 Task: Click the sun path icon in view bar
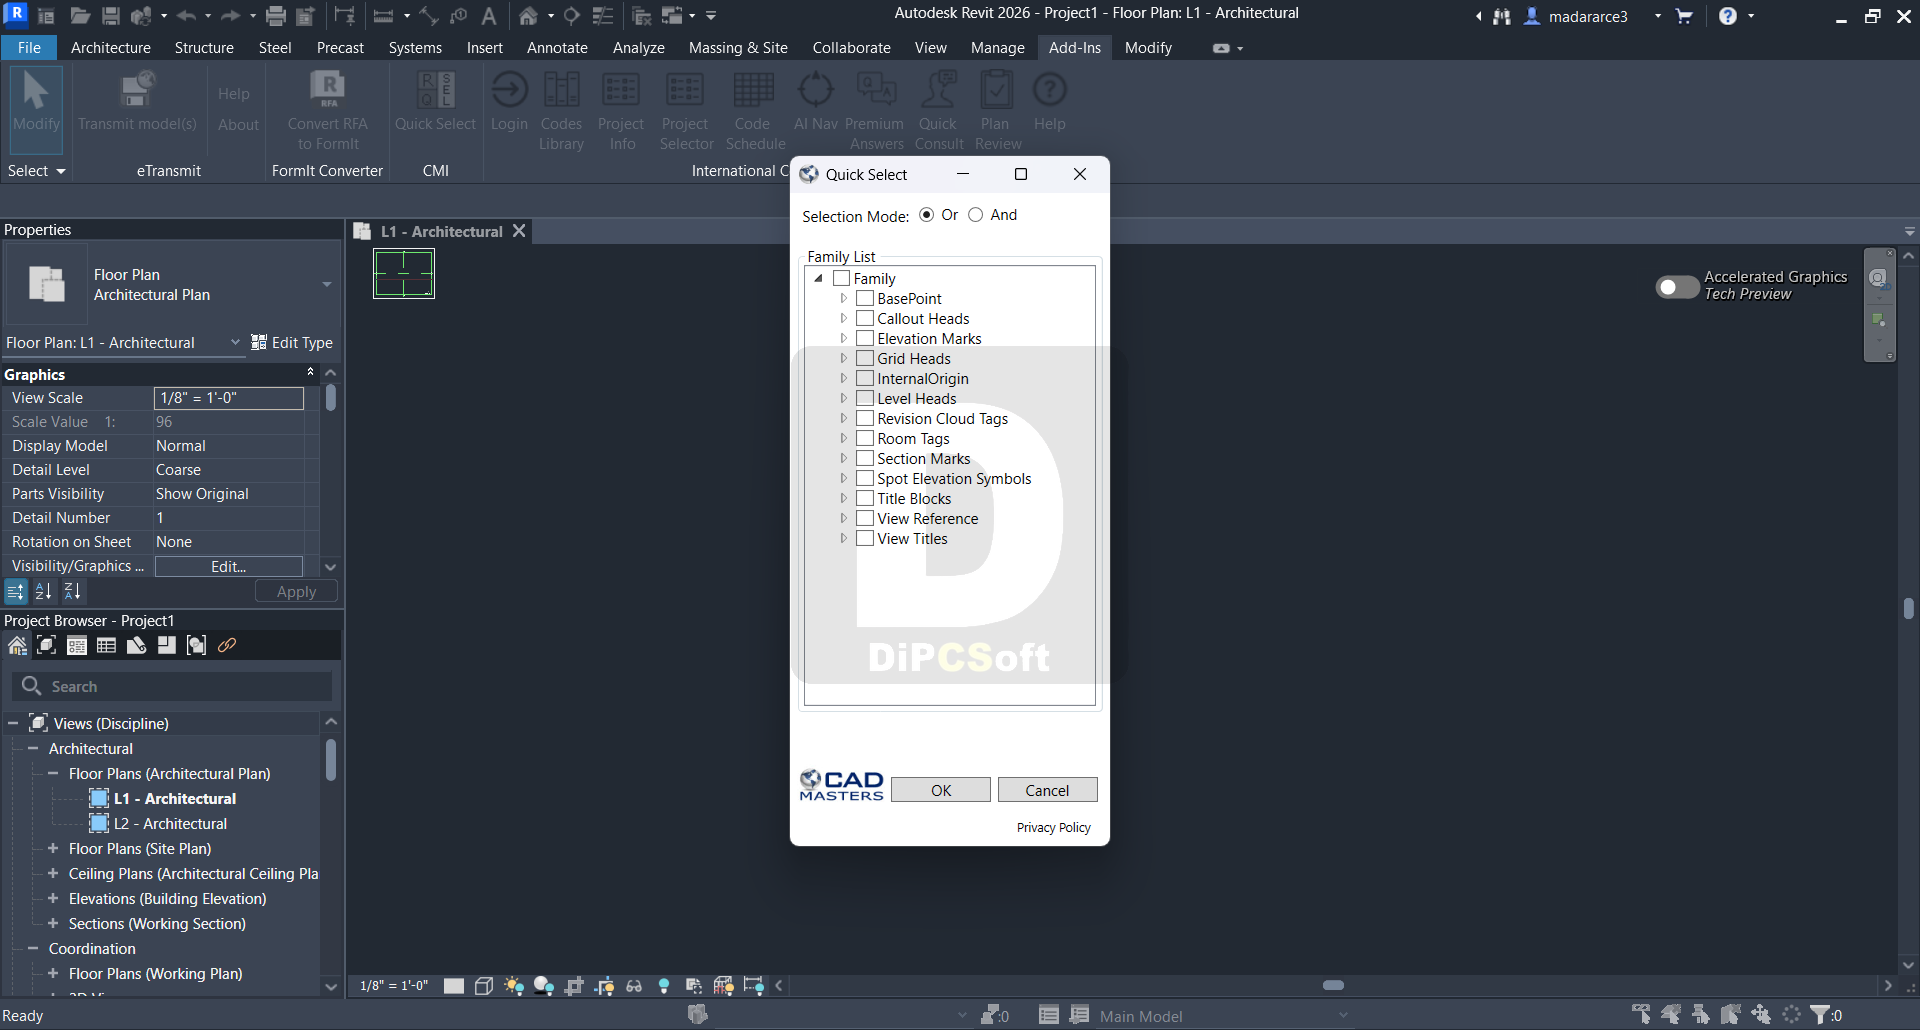(x=514, y=986)
